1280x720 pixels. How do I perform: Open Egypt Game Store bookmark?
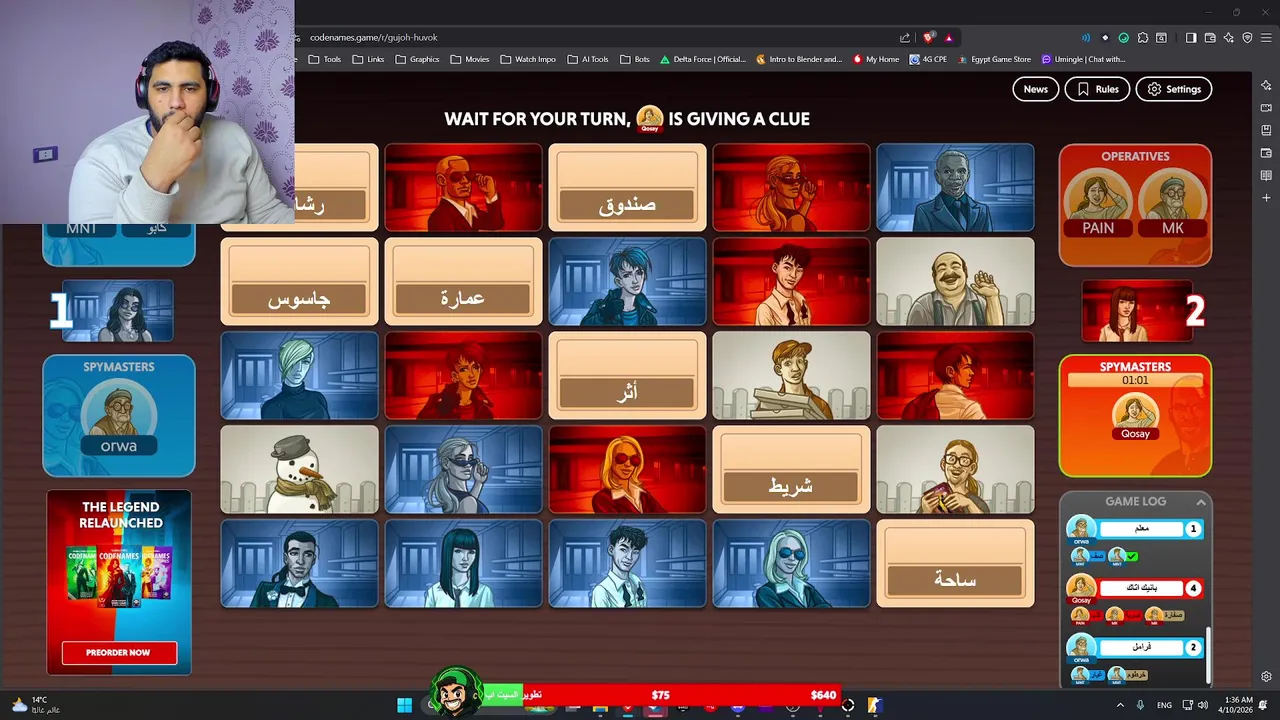[994, 59]
